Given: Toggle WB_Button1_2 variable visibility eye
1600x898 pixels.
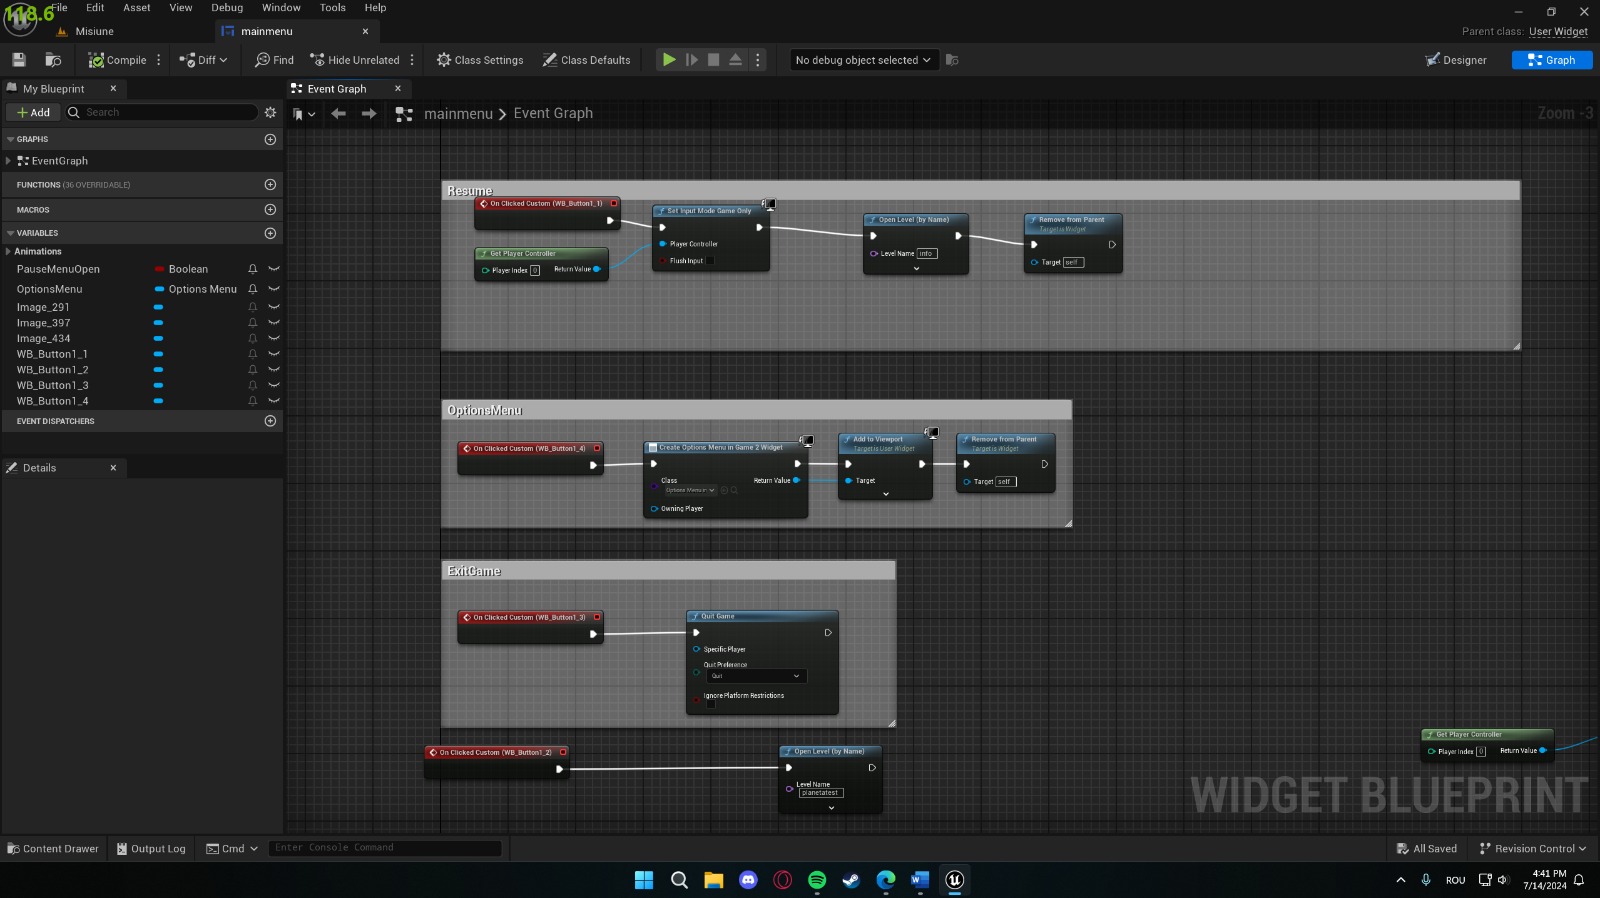Looking at the screenshot, I should [x=274, y=370].
